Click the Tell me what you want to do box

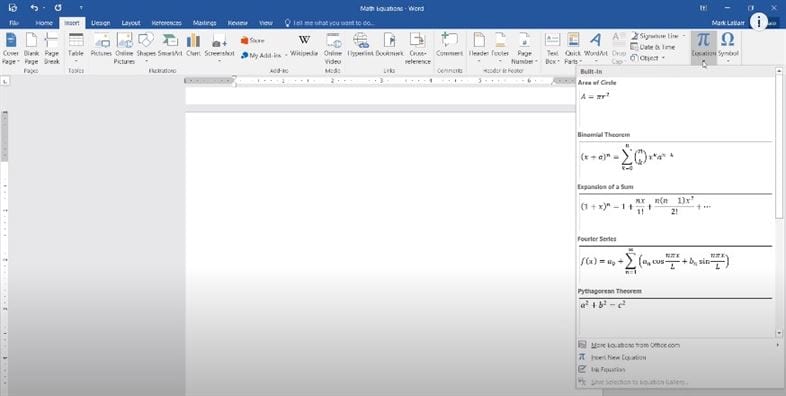(x=329, y=23)
